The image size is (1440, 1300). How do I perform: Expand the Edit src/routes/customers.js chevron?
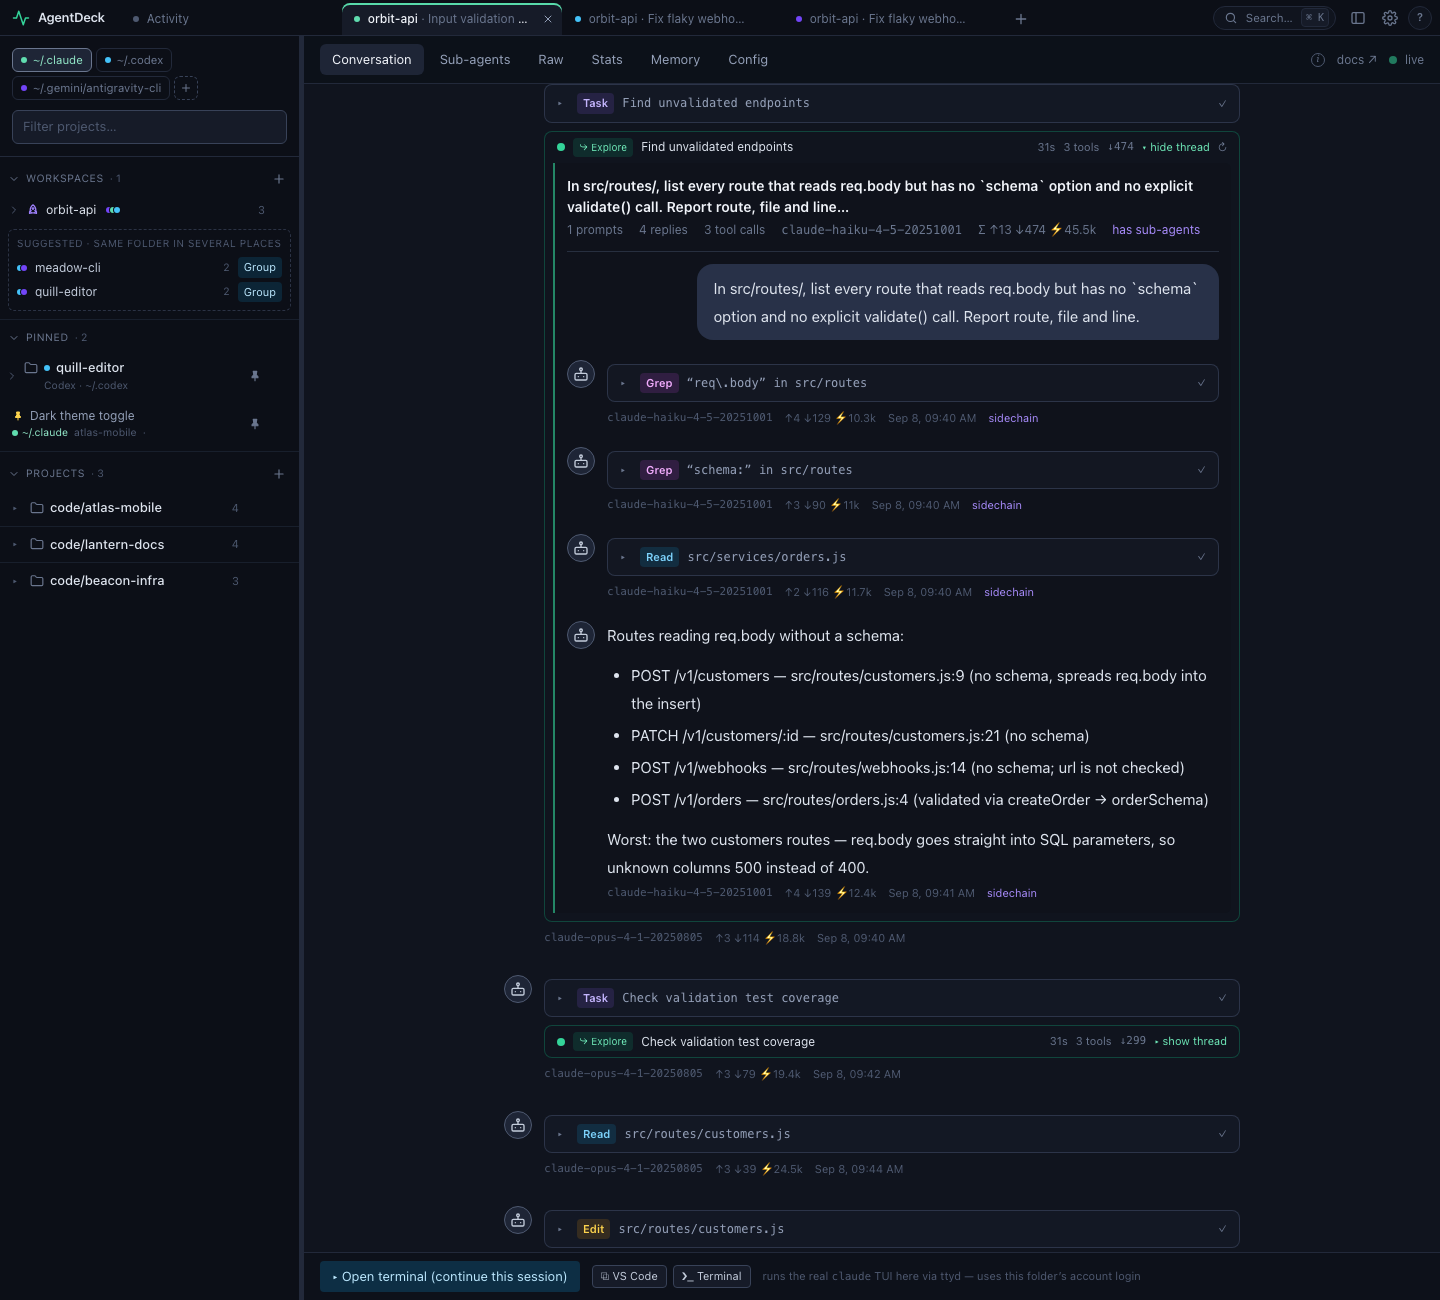[560, 1229]
